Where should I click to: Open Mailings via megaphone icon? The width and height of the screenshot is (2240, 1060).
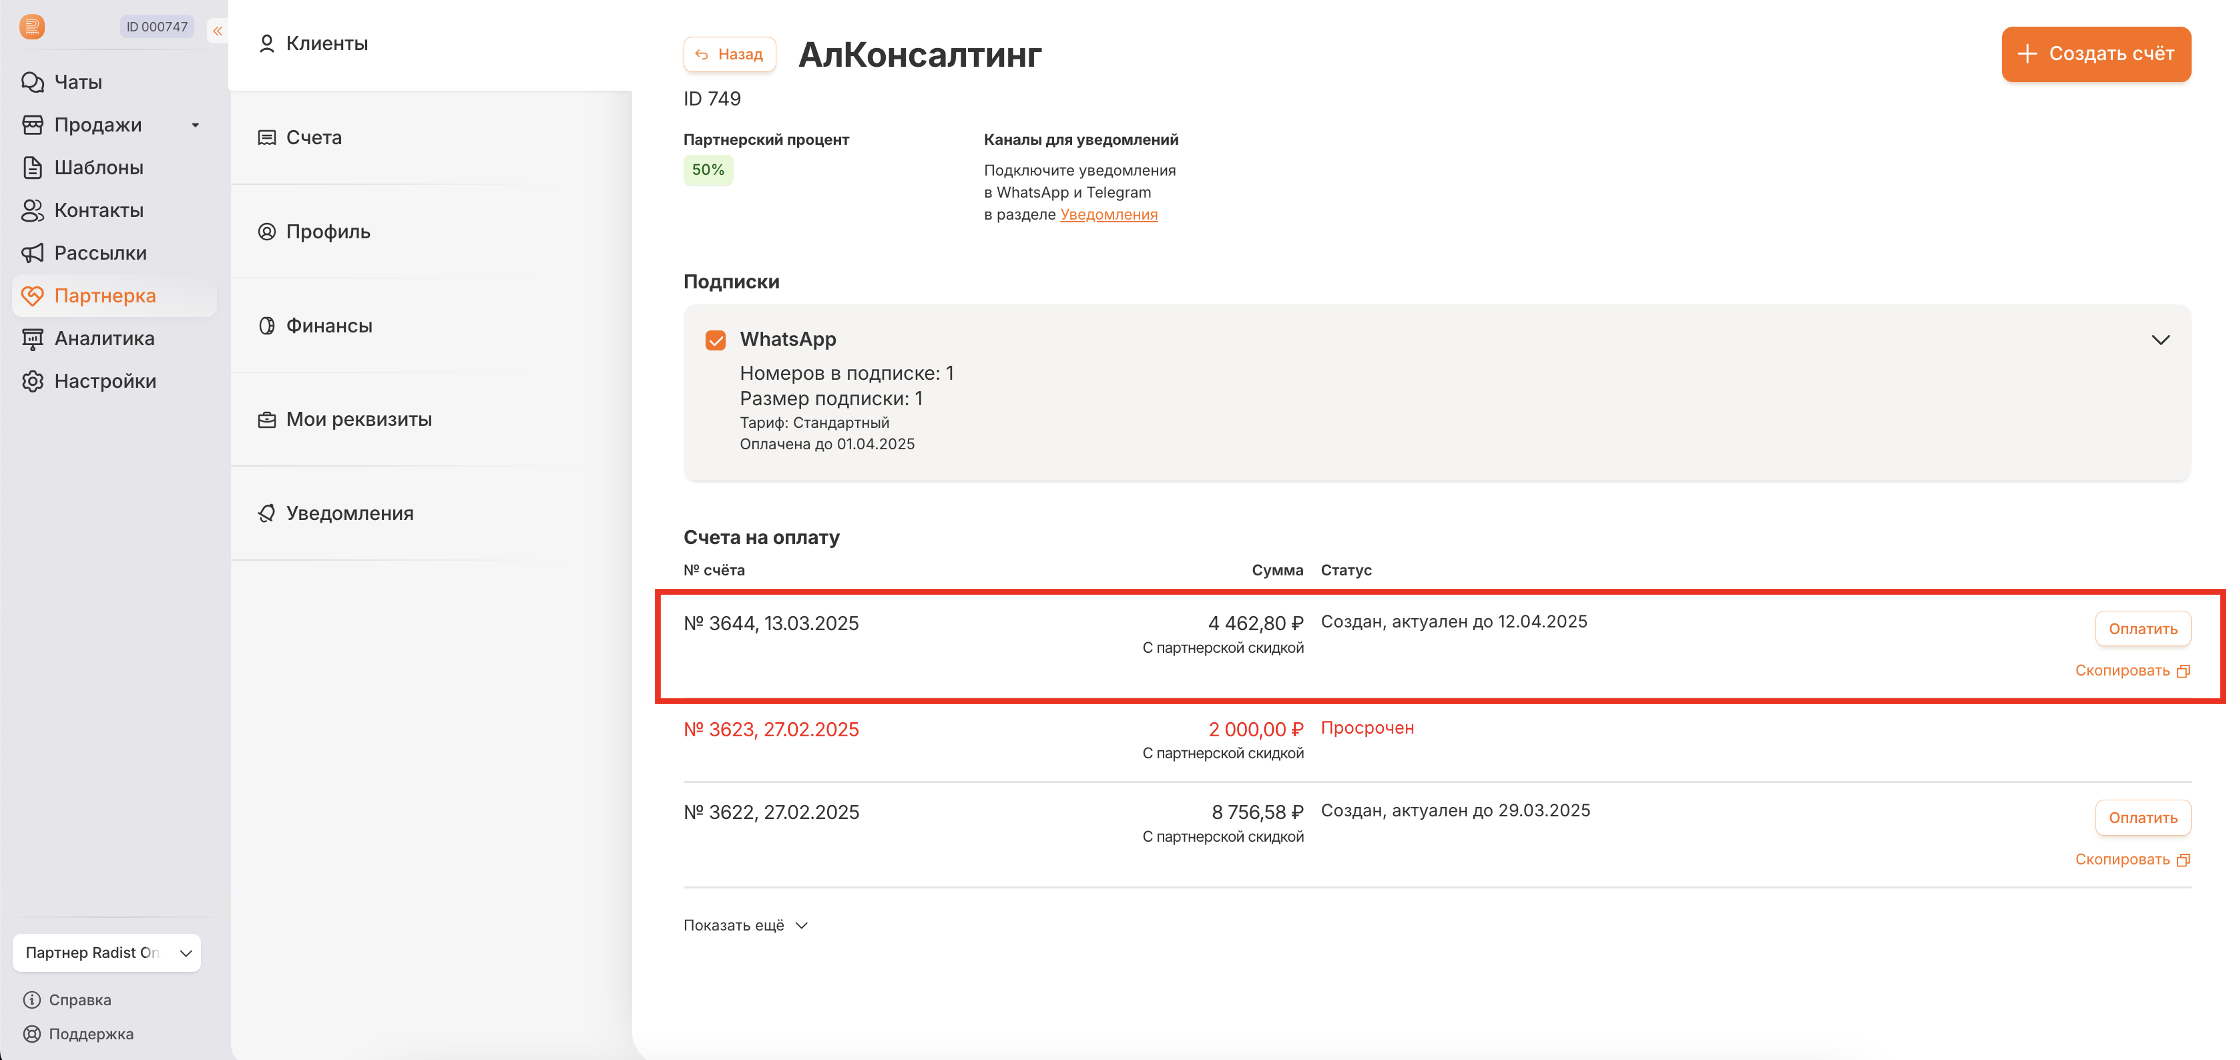pos(33,253)
